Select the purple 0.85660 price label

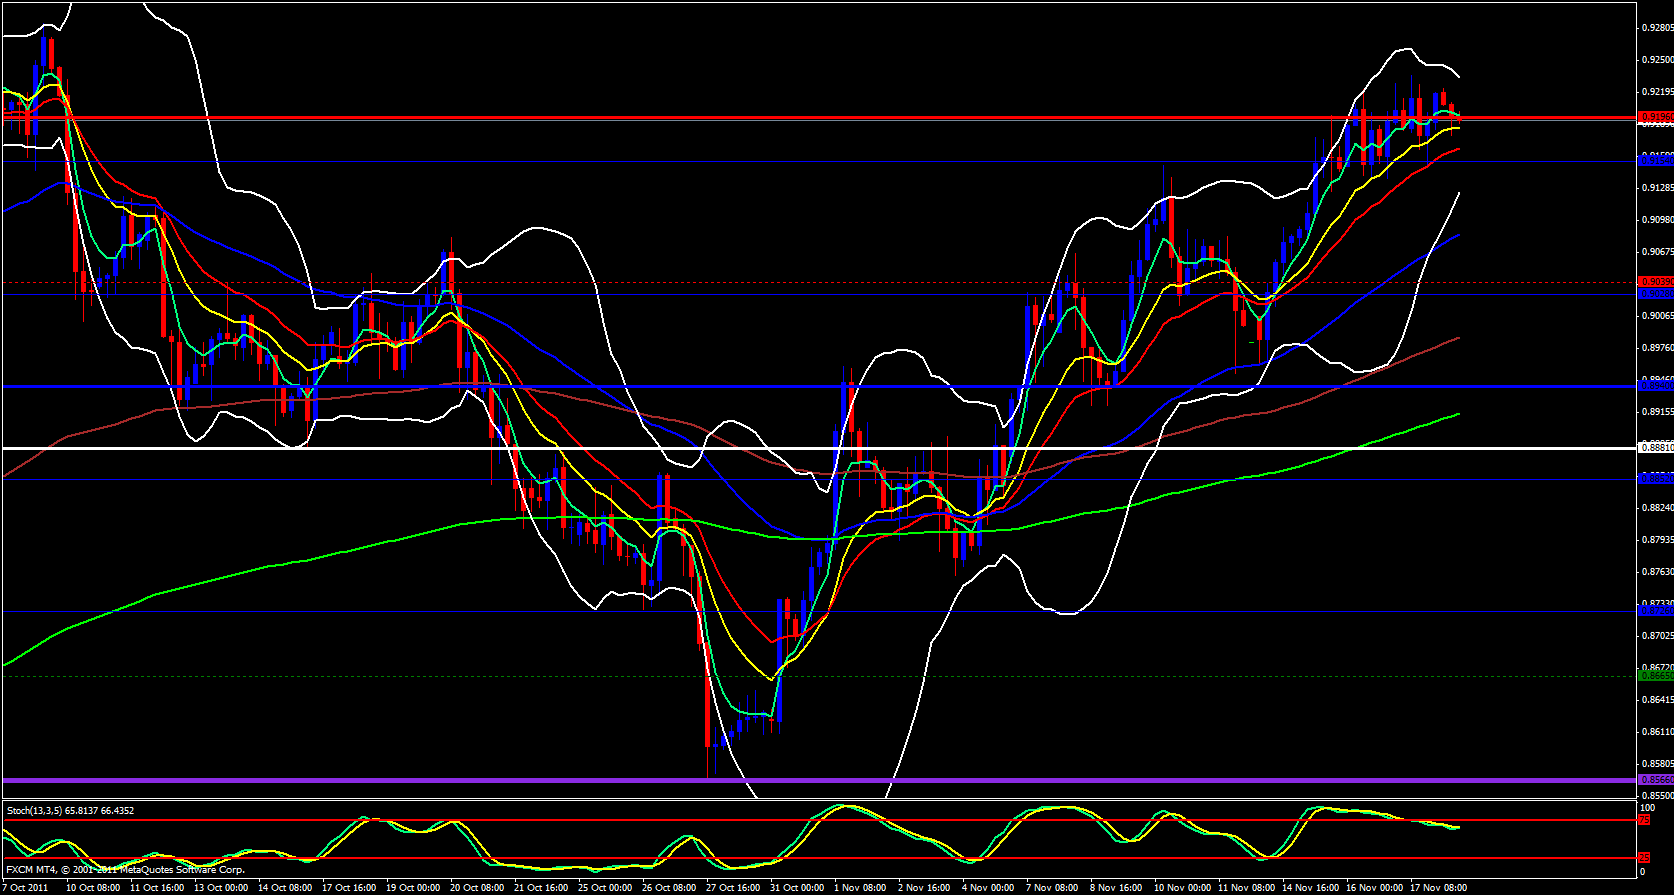[1655, 780]
